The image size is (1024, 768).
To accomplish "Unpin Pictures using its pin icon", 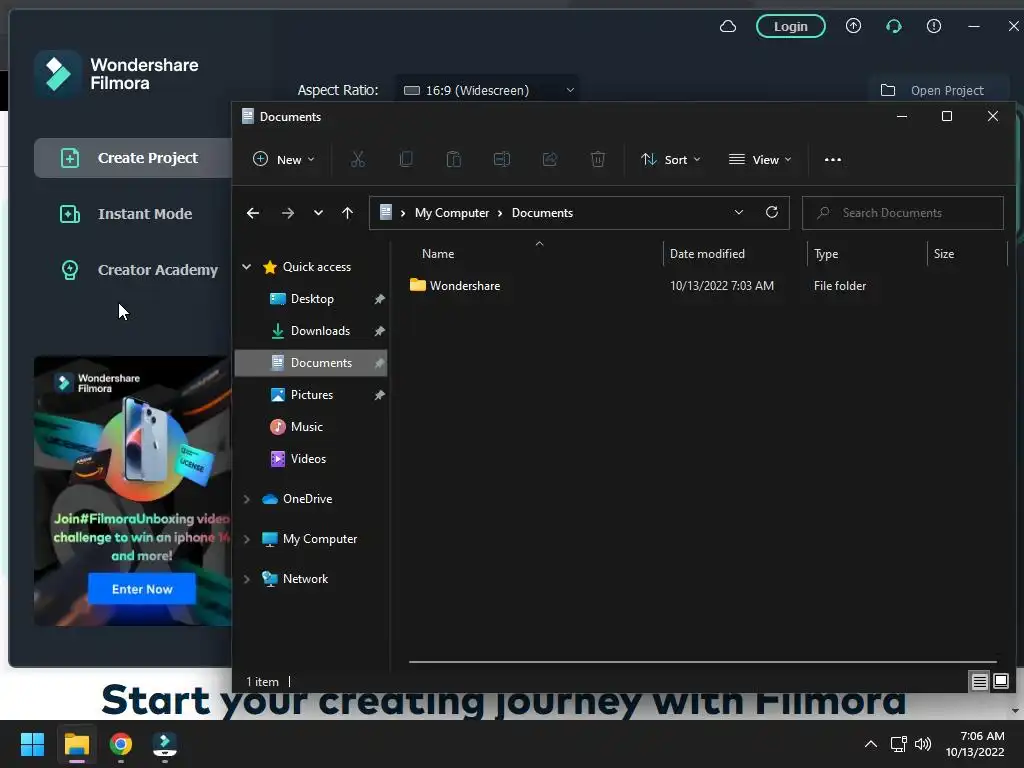I will pyautogui.click(x=379, y=395).
